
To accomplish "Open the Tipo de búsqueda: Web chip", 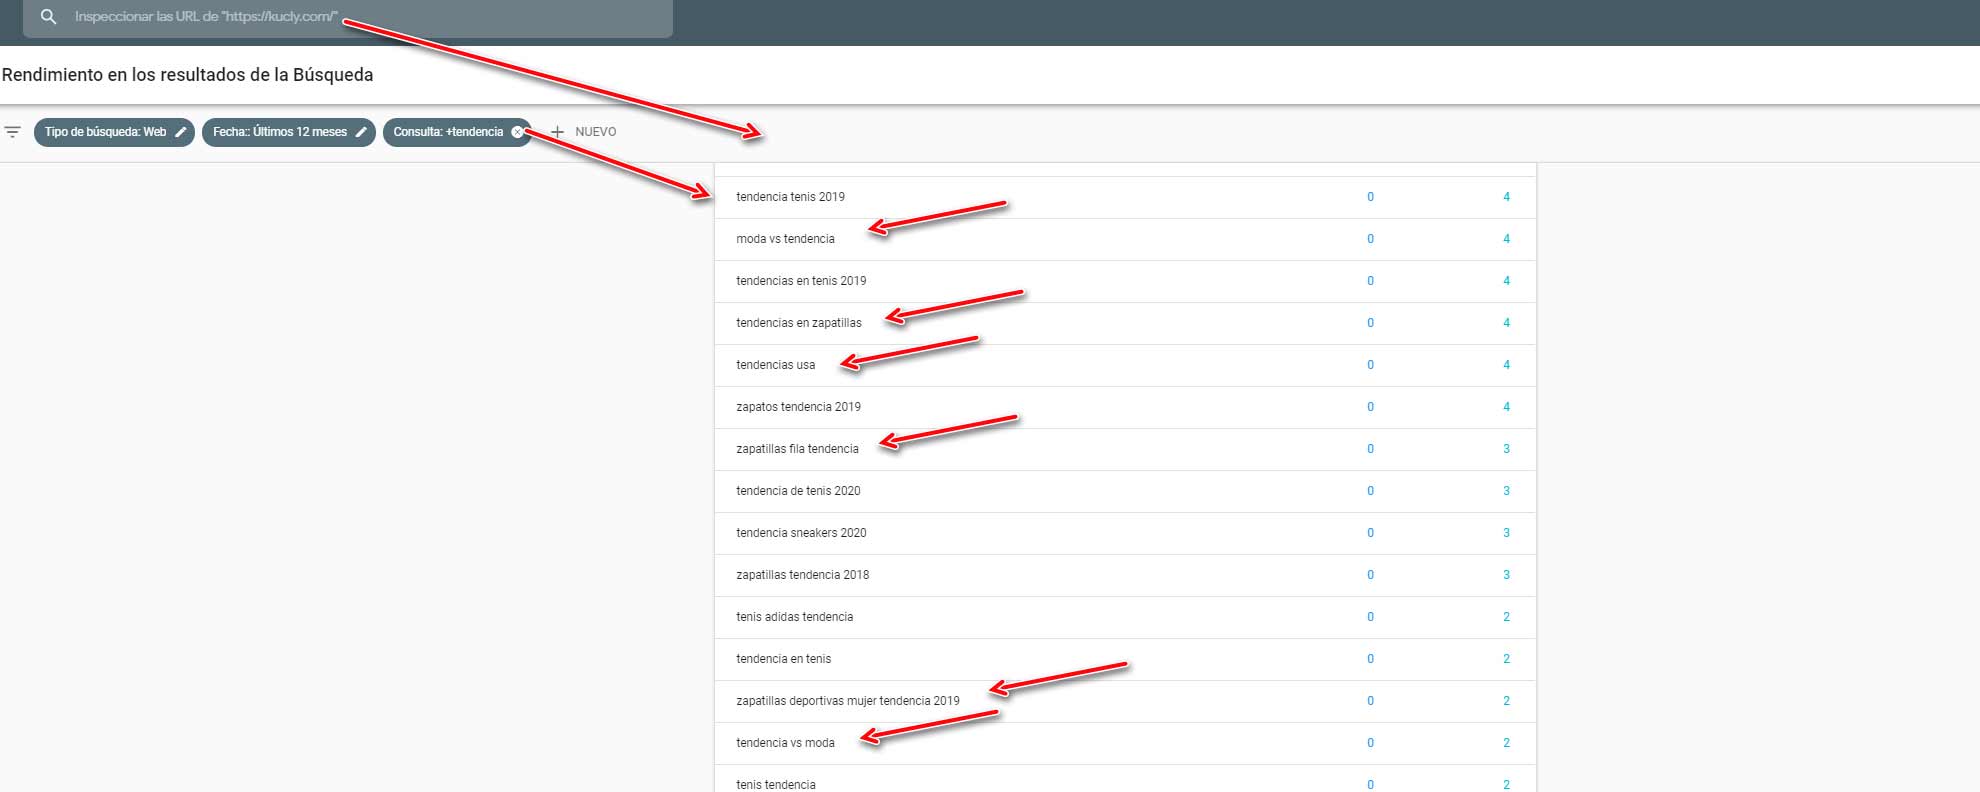I will coord(105,132).
